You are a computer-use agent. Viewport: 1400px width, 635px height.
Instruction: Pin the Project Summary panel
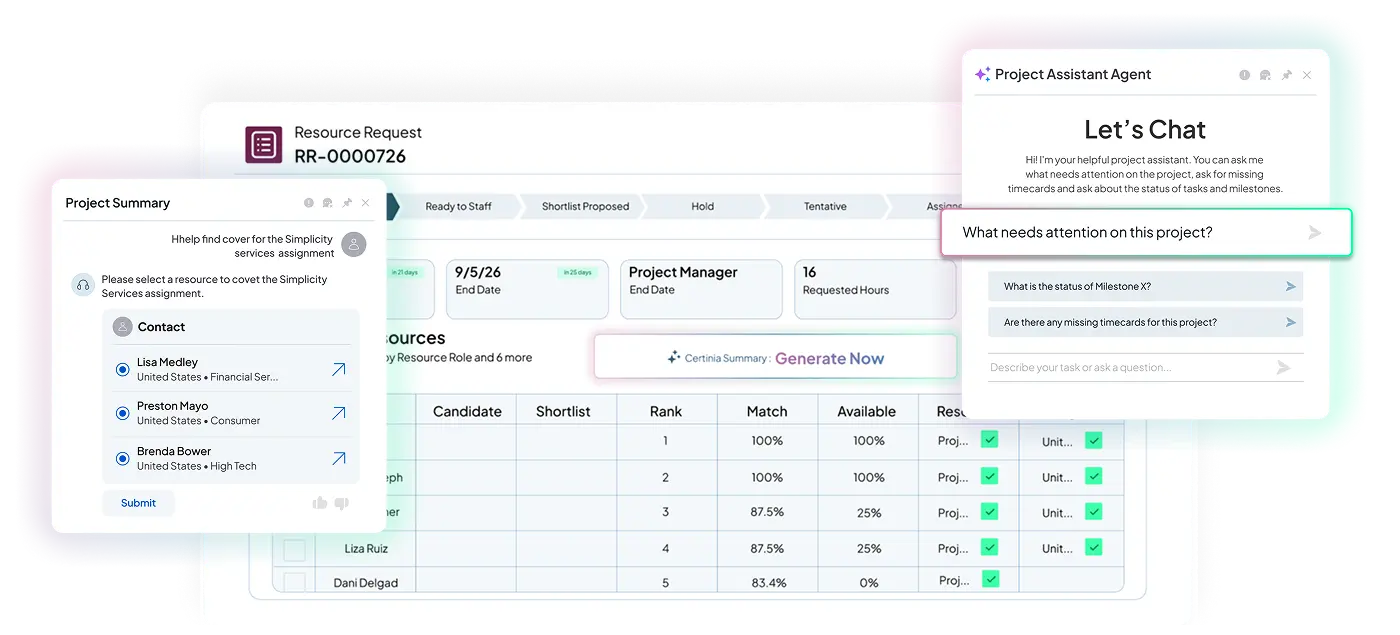coord(346,203)
